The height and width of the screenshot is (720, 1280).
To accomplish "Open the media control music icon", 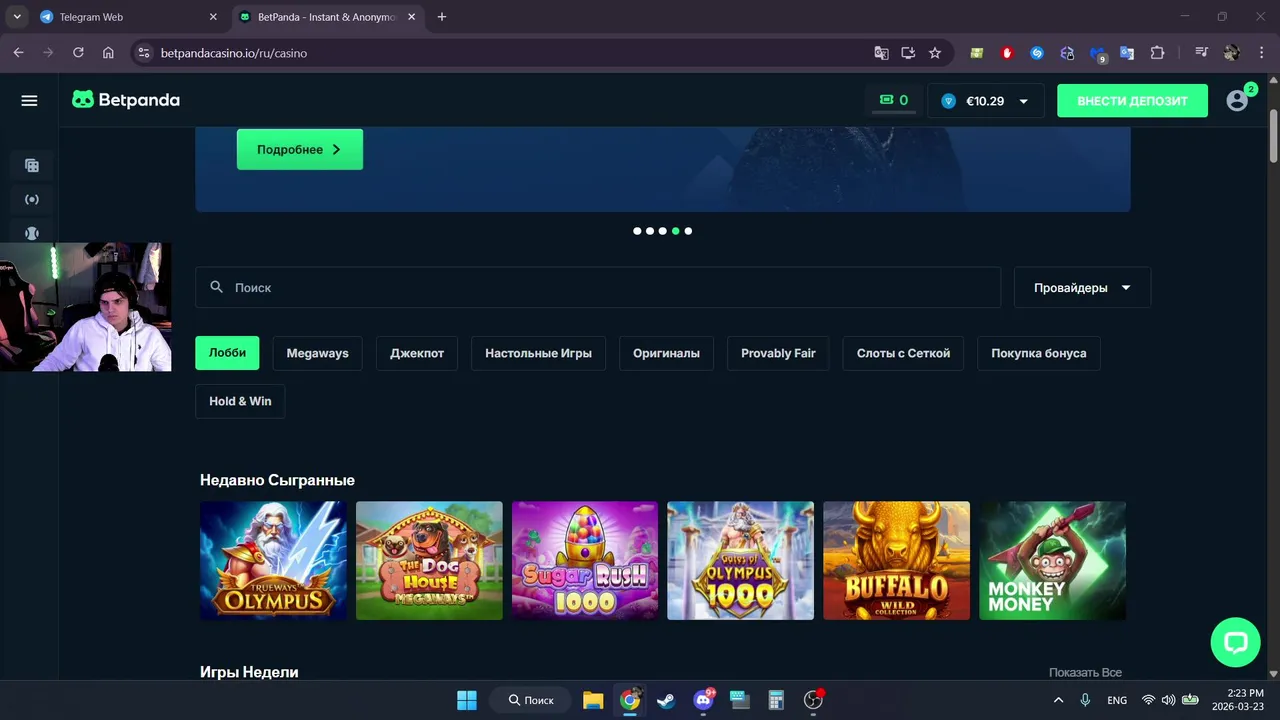I will pos(1201,53).
